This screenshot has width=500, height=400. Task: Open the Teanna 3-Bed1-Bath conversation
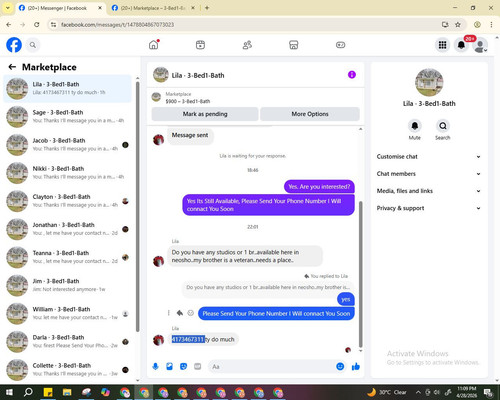point(67,257)
